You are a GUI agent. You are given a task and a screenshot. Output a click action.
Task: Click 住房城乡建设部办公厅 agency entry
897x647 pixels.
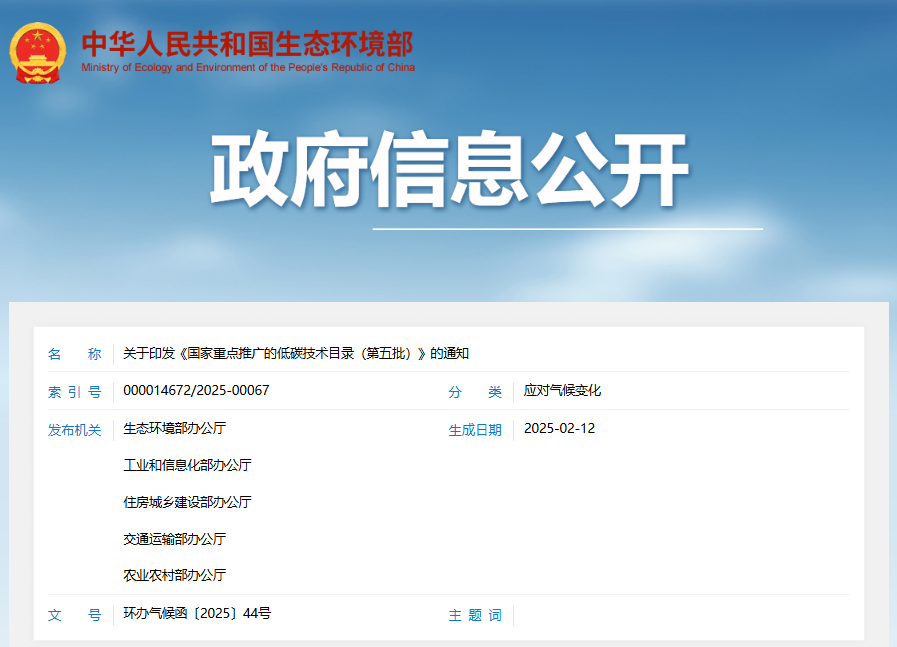coord(187,502)
